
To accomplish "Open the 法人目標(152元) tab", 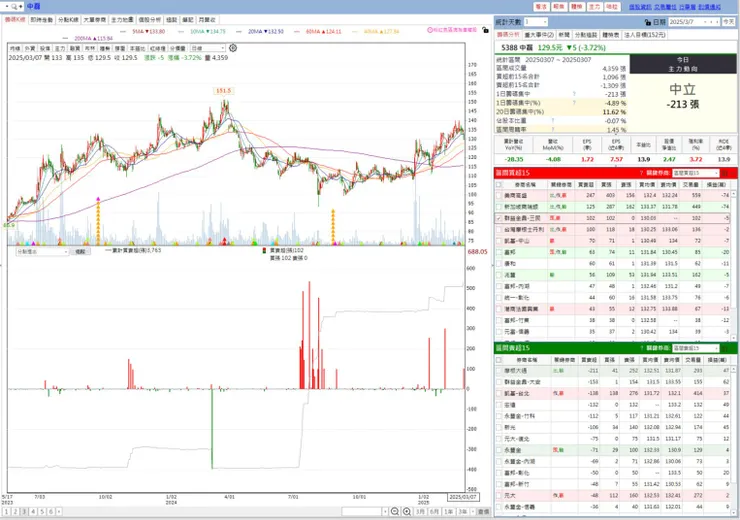I will pos(645,35).
